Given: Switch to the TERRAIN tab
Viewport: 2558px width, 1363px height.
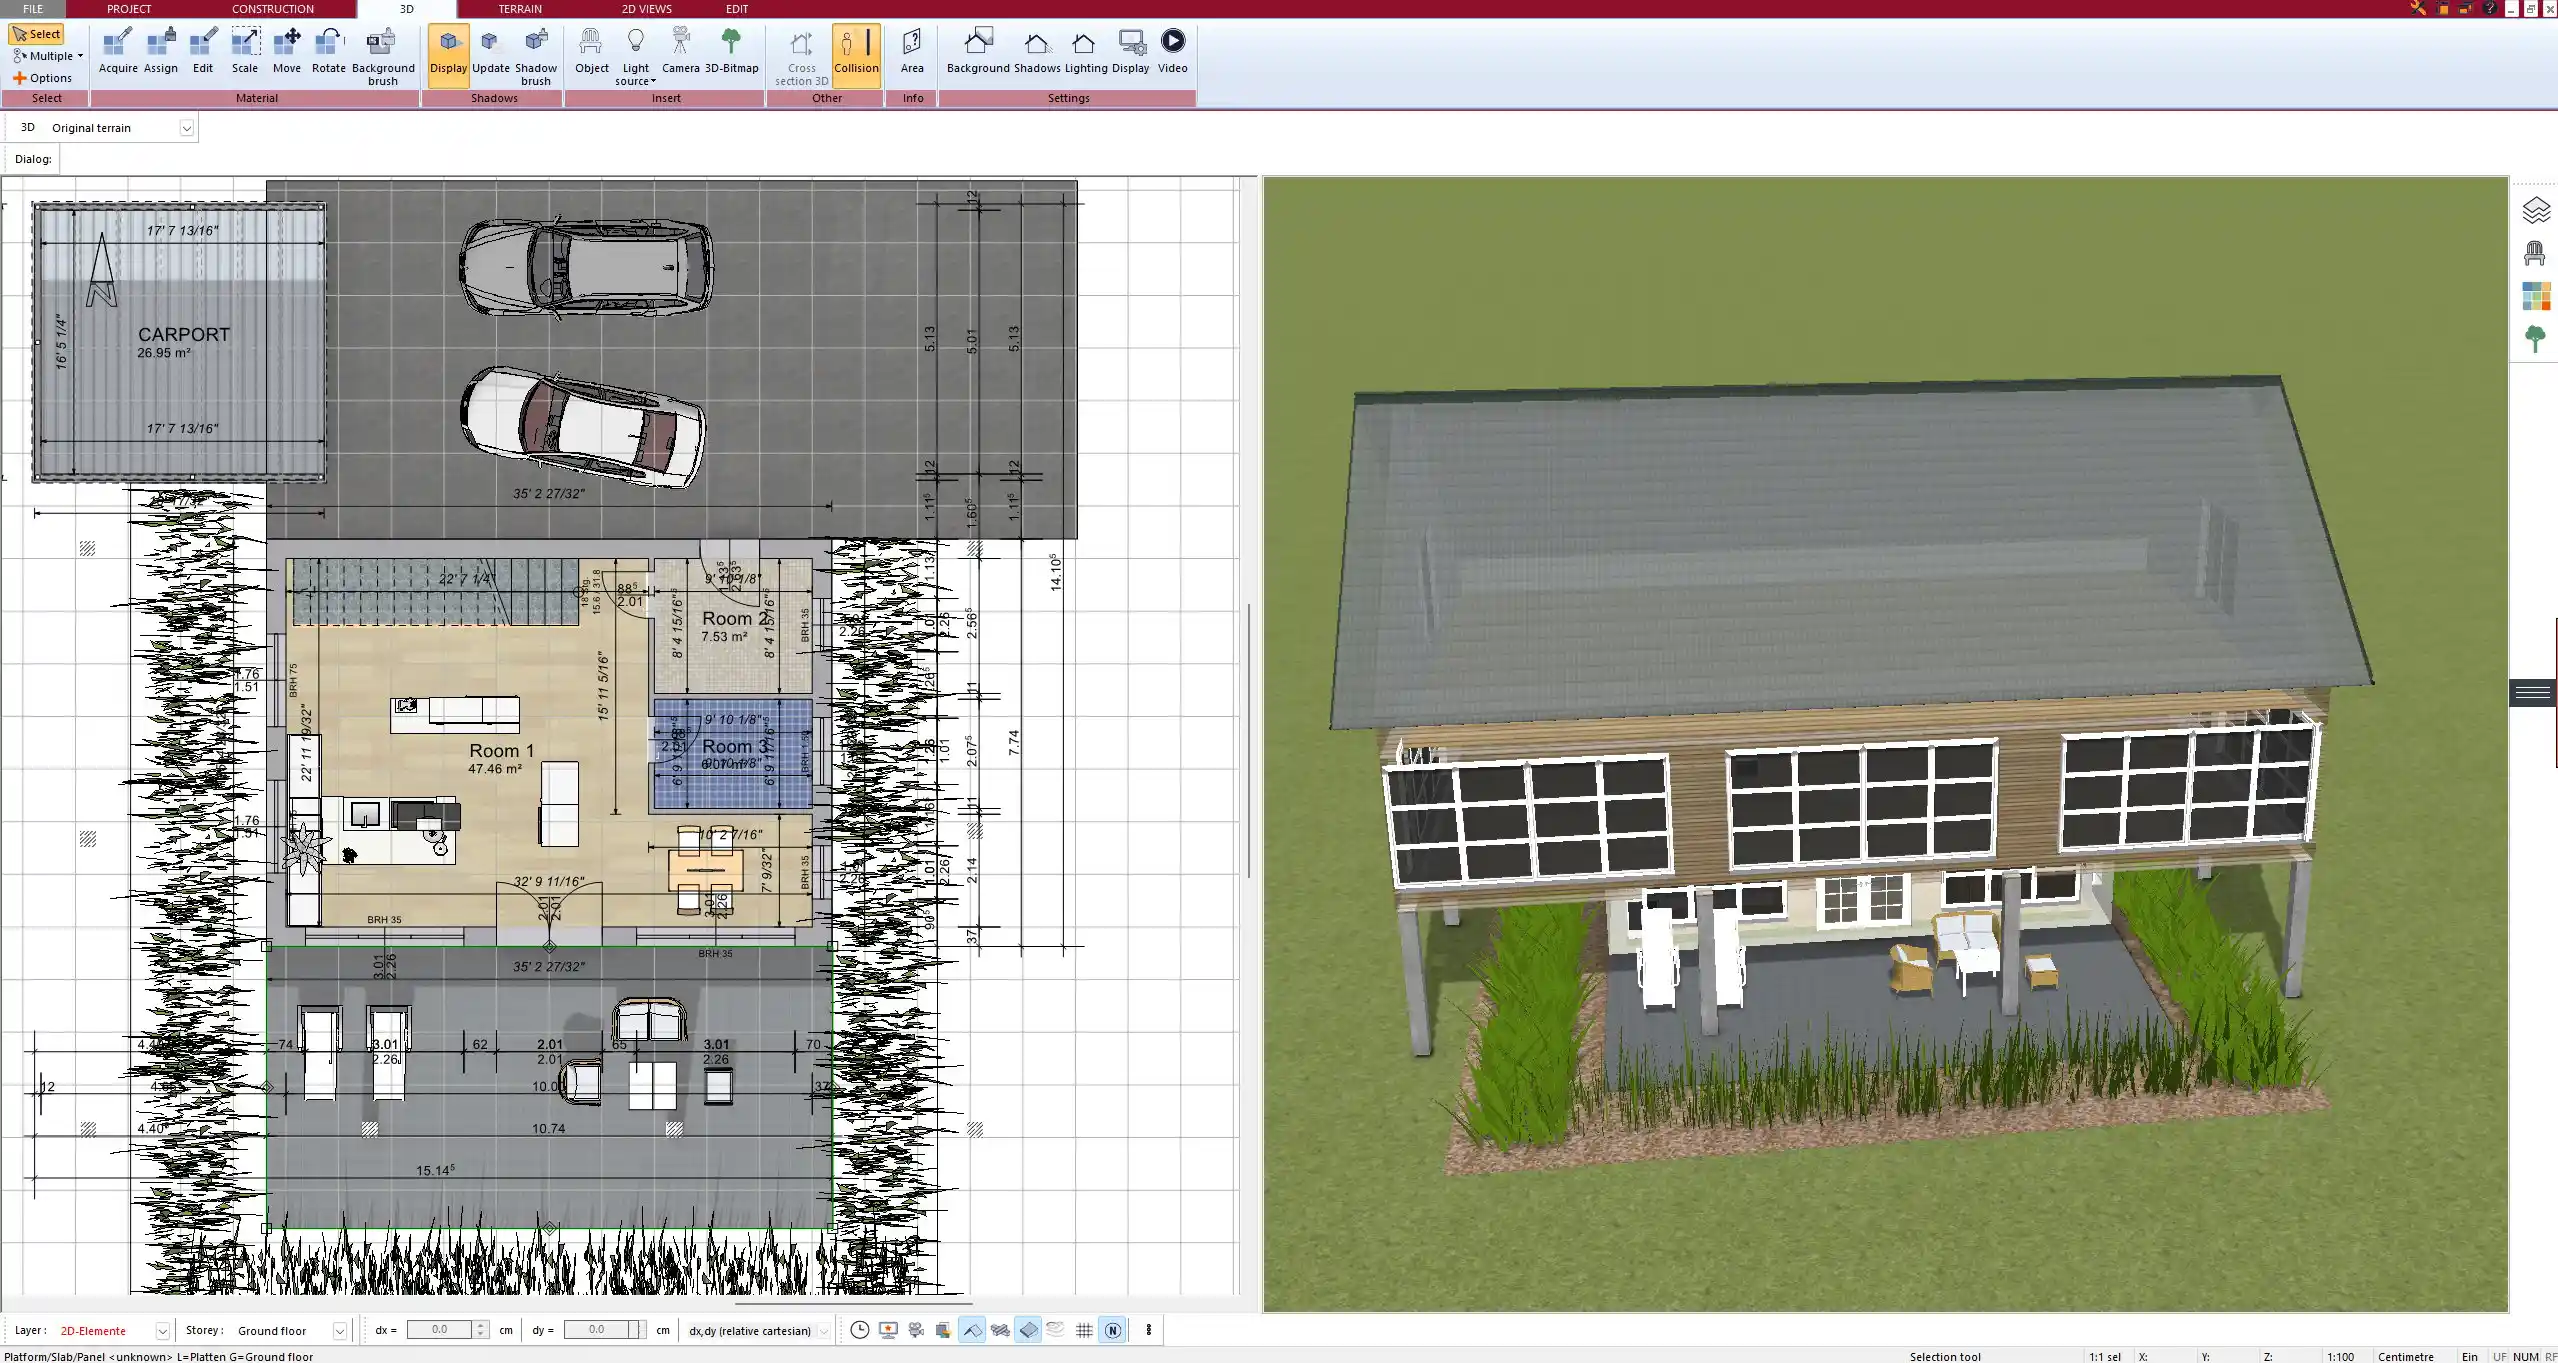Looking at the screenshot, I should coord(520,9).
